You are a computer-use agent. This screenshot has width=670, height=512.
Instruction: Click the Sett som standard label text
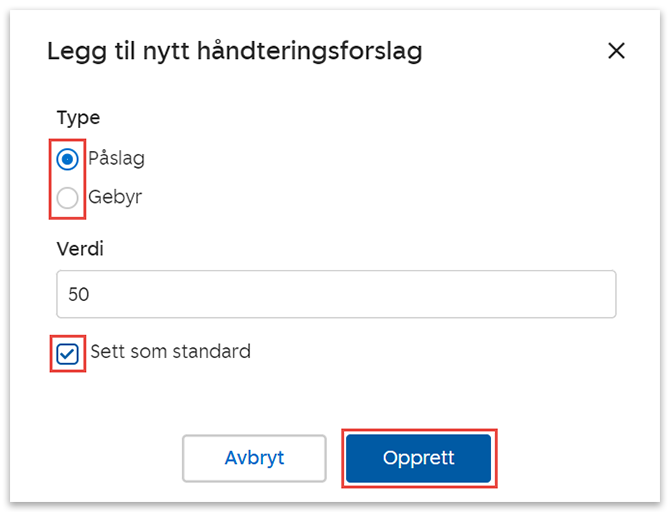tap(170, 352)
